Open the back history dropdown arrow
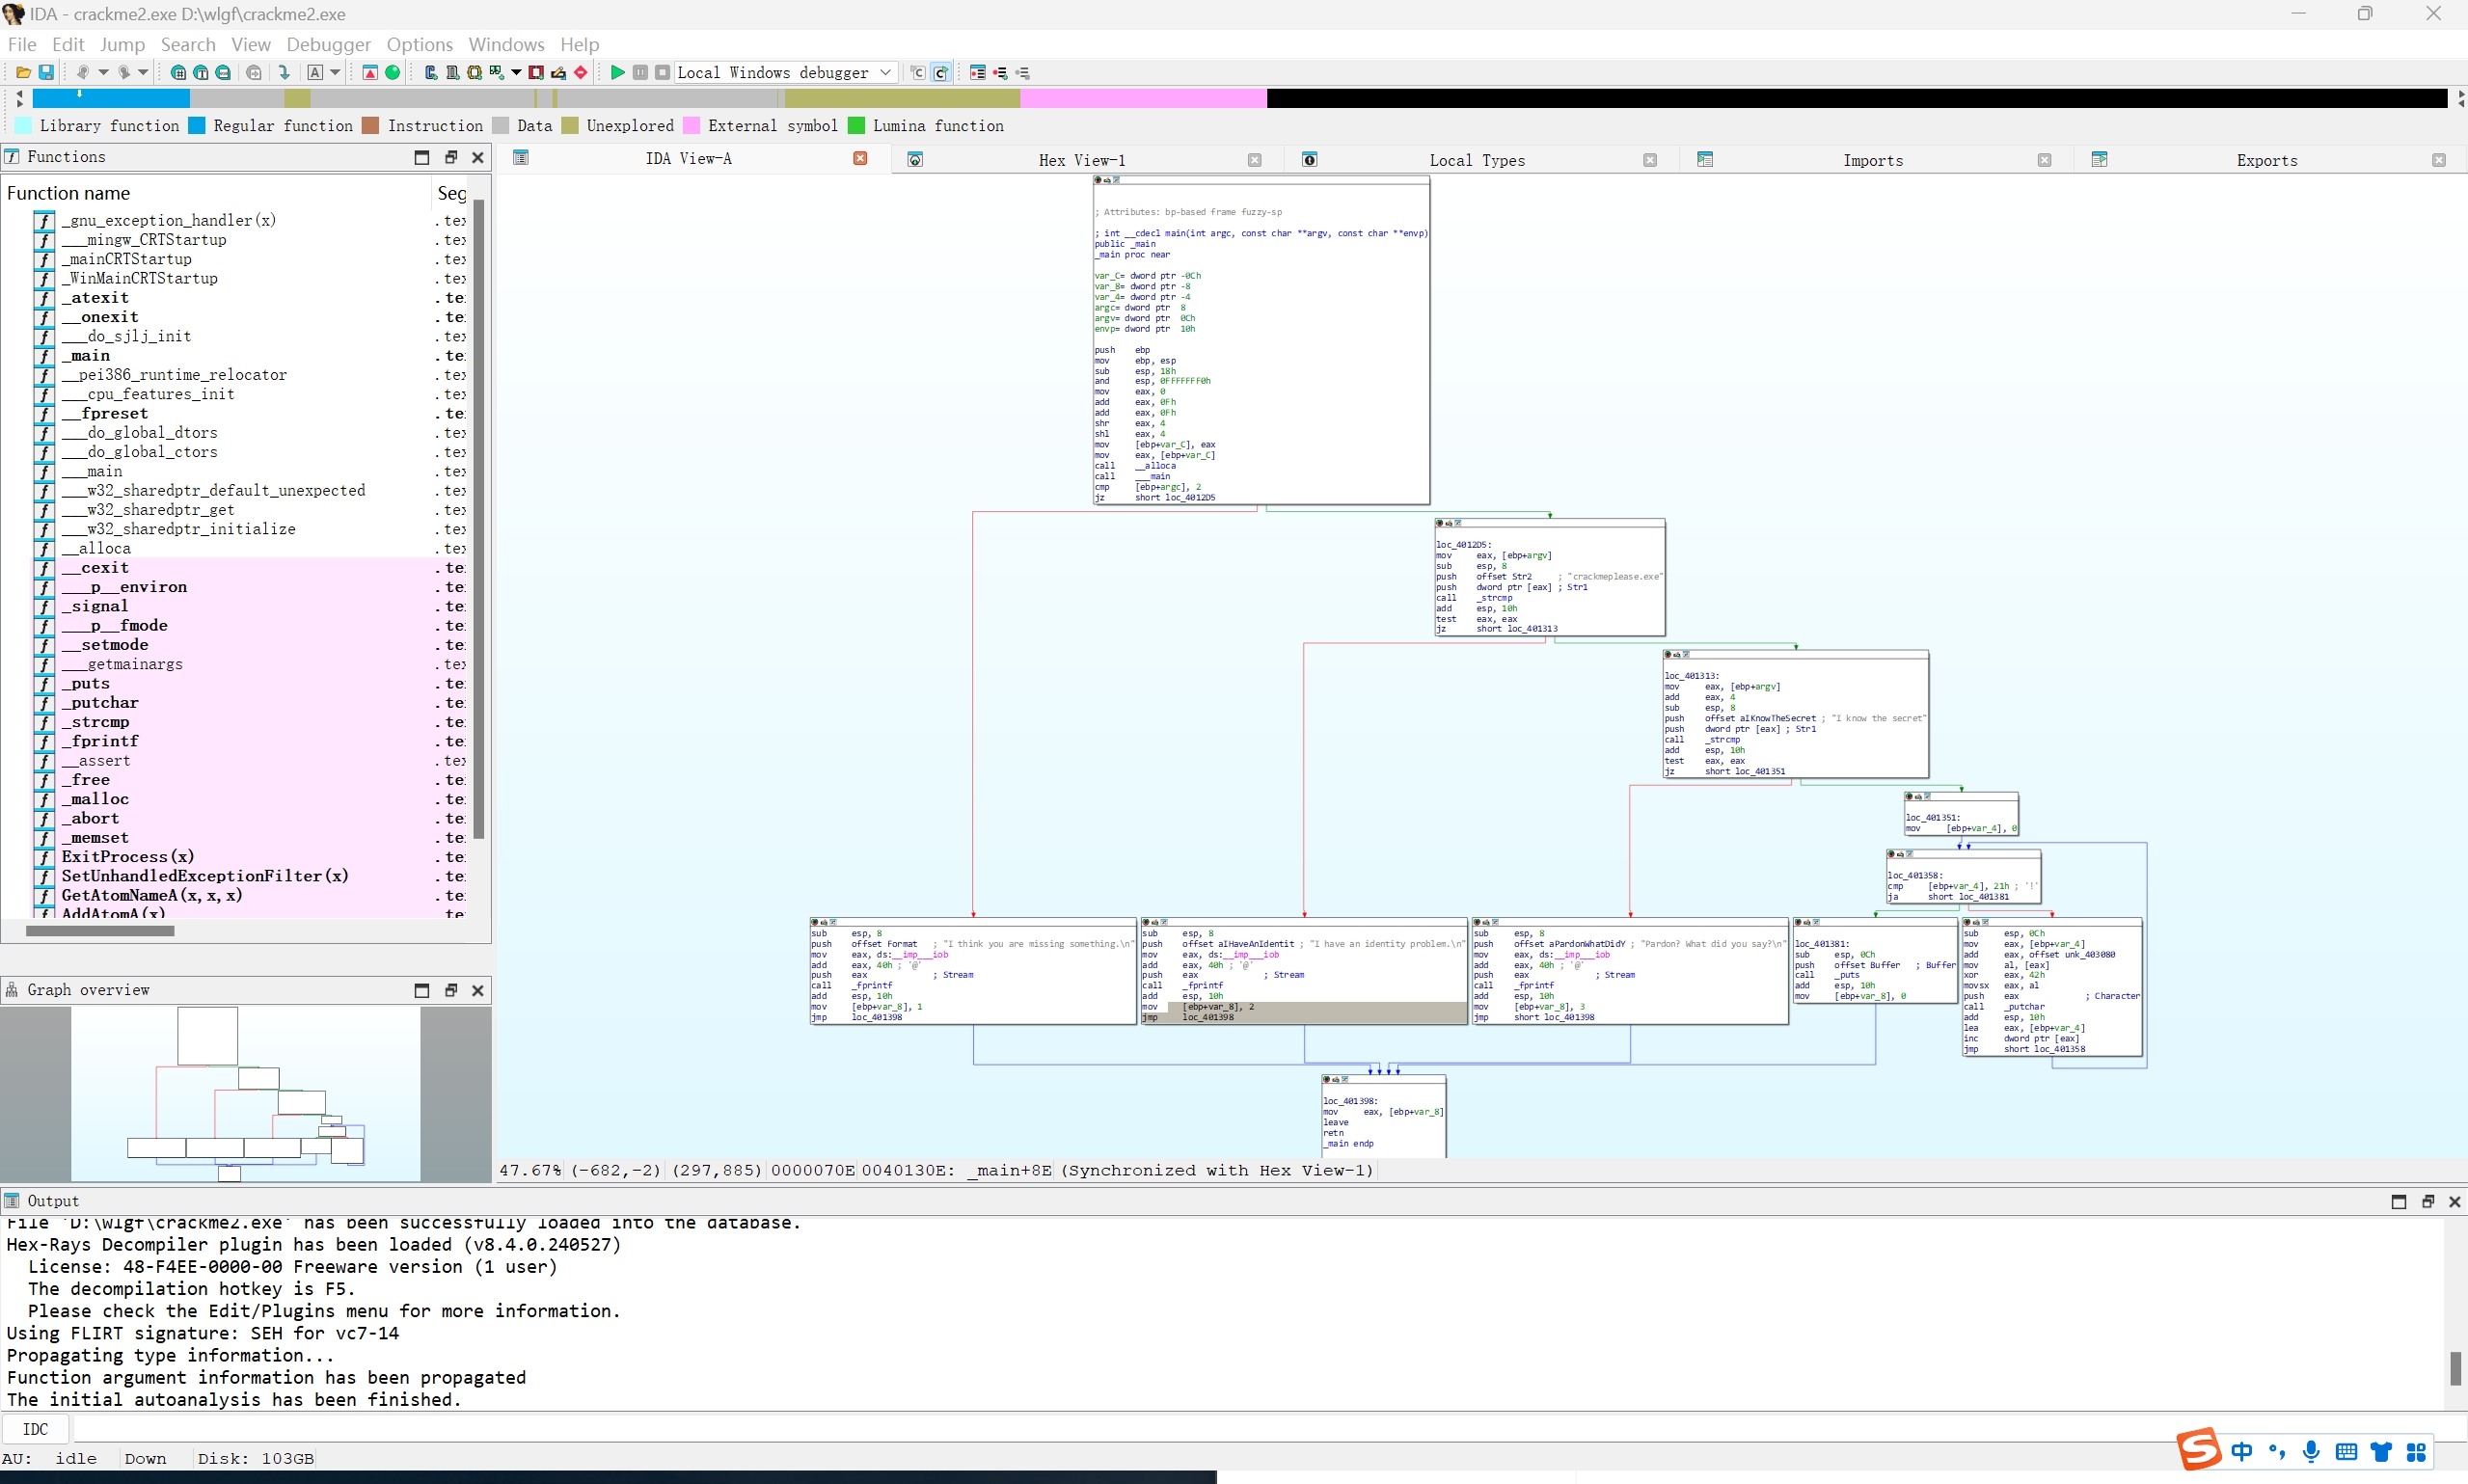The width and height of the screenshot is (2468, 1484). [103, 72]
